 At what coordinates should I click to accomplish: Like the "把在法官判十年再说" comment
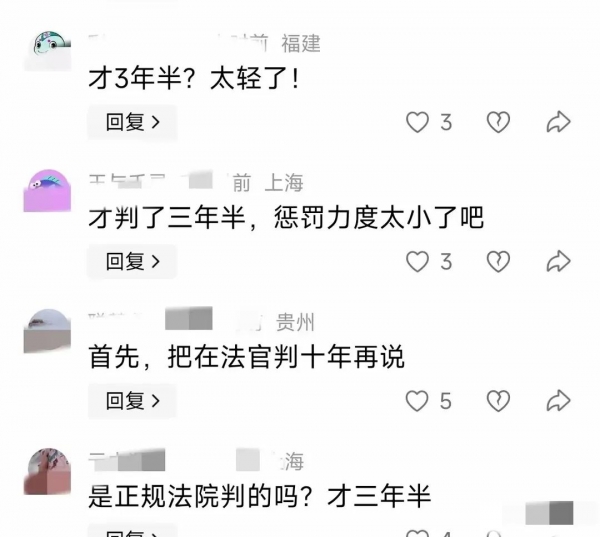[x=417, y=401]
